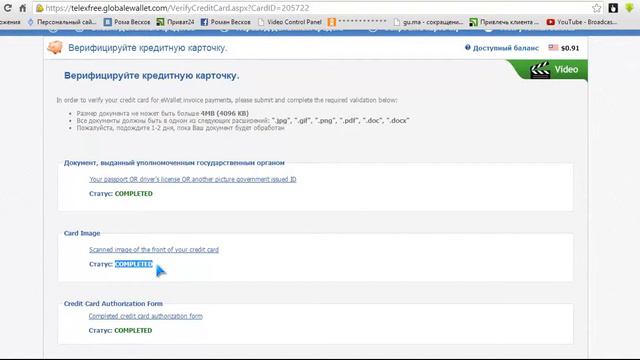640x360 pixels.
Task: Click the large Верифицируйте кредитную карточку heading
Action: [x=151, y=76]
